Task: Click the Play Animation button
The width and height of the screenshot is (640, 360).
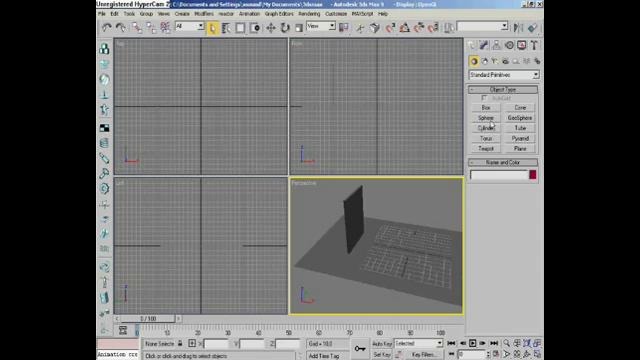Action: click(473, 344)
